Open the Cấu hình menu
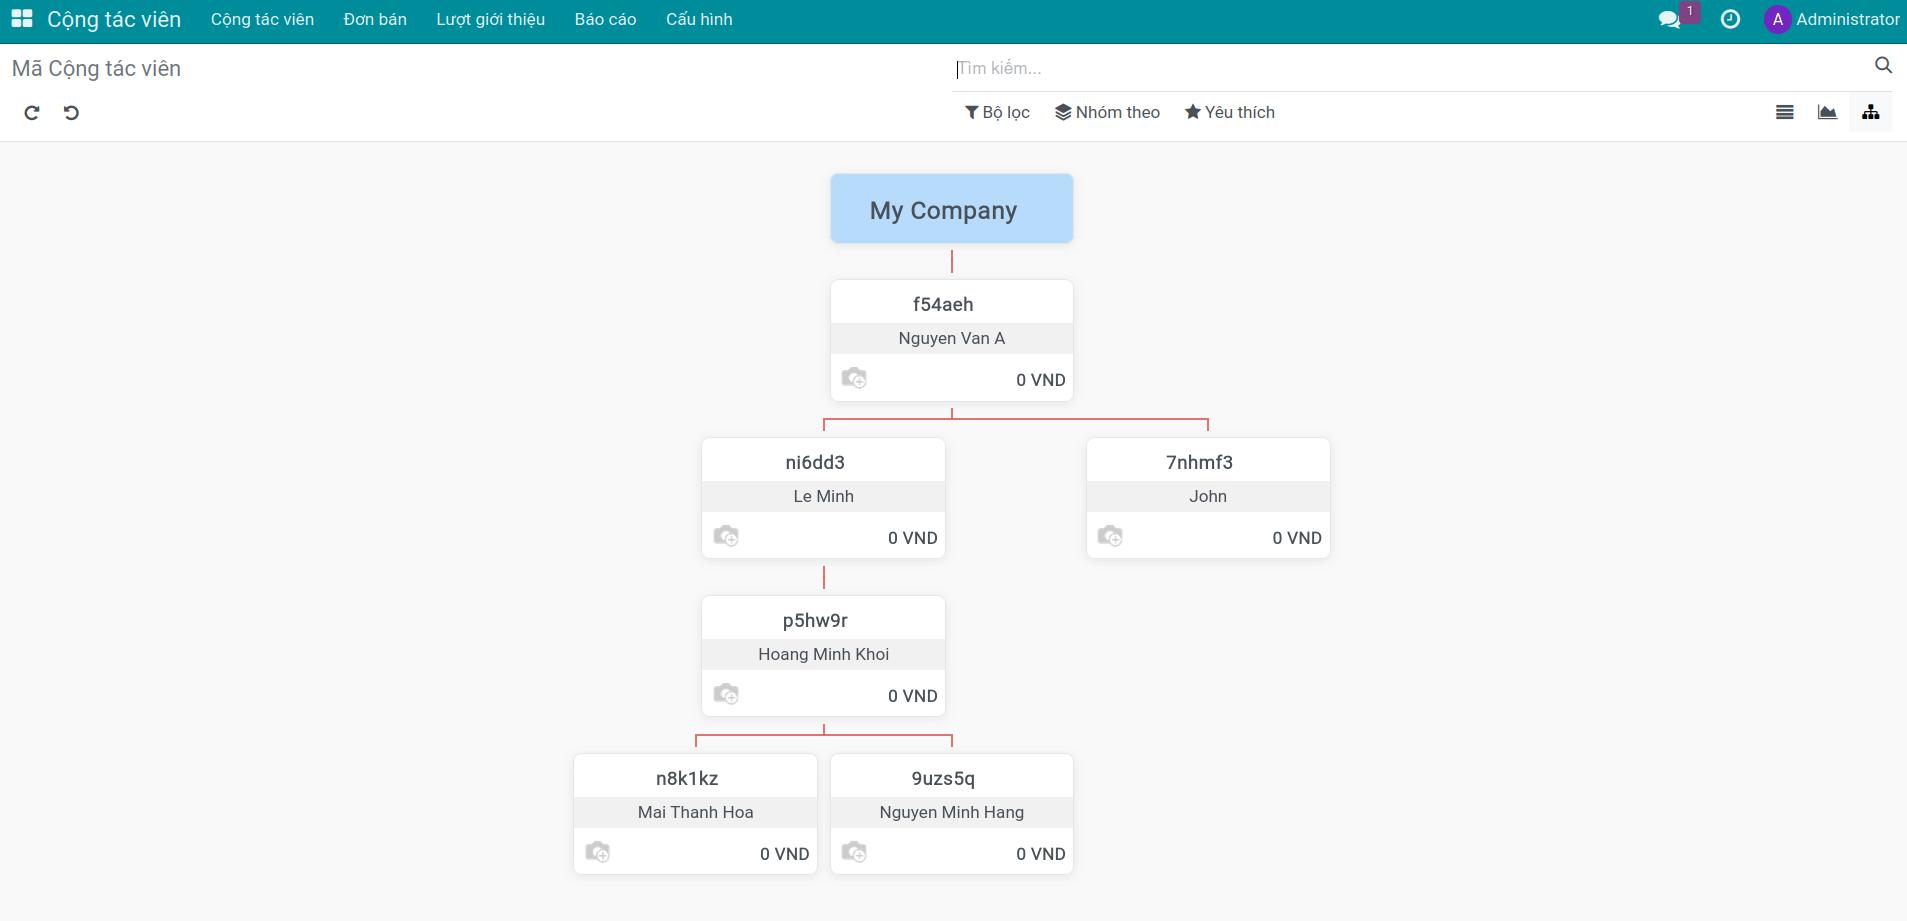Viewport: 1907px width, 921px height. pos(699,19)
